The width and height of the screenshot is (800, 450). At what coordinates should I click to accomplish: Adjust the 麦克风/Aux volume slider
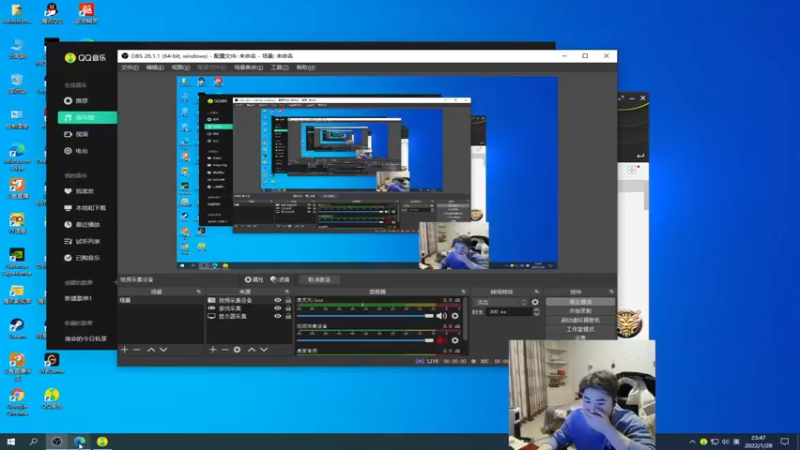tap(365, 316)
